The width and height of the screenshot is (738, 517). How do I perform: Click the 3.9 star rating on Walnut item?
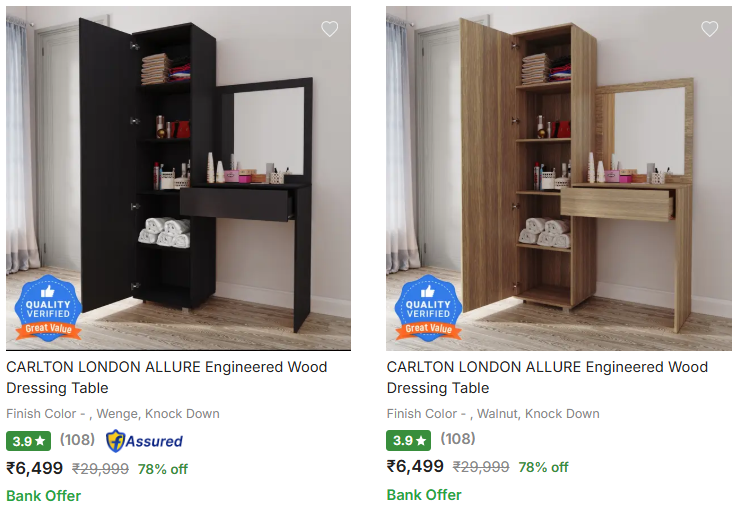point(409,440)
